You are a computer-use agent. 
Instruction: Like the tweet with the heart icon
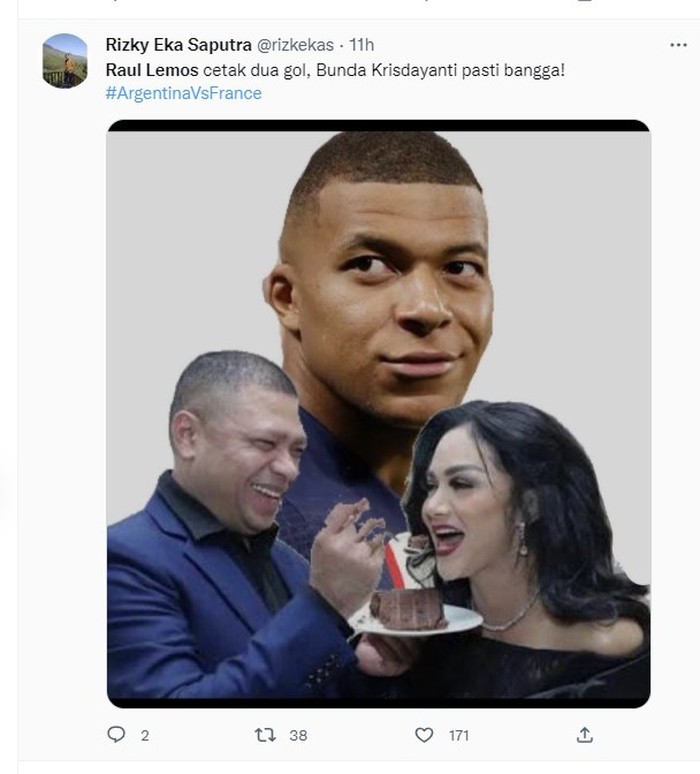[x=424, y=735]
